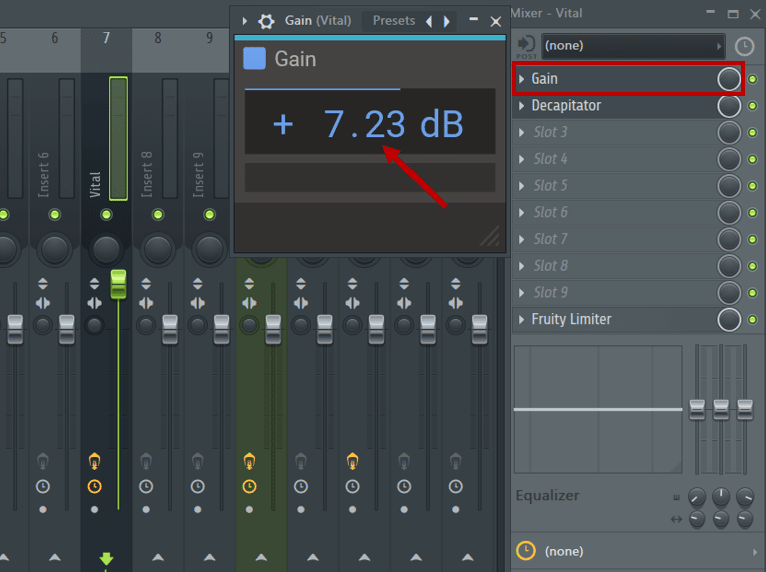The height and width of the screenshot is (572, 766).
Task: Click the Insert 8 pan knob
Action: (158, 249)
